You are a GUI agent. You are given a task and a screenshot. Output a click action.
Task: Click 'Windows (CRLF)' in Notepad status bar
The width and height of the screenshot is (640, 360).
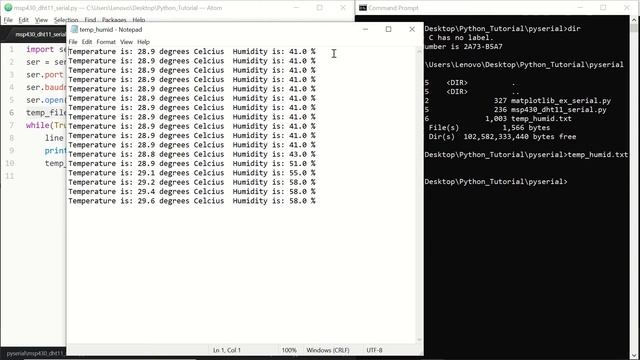[328, 350]
